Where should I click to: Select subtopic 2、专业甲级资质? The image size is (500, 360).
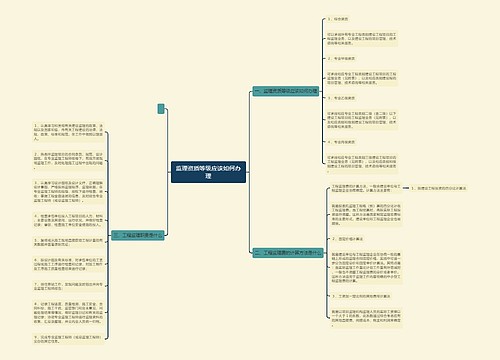[x=341, y=59]
